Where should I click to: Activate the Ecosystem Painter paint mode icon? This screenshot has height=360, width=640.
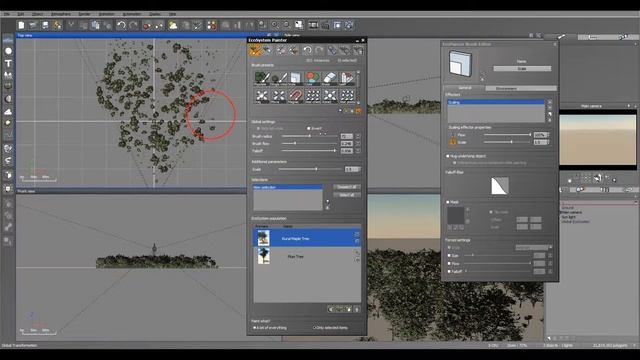coord(255,50)
